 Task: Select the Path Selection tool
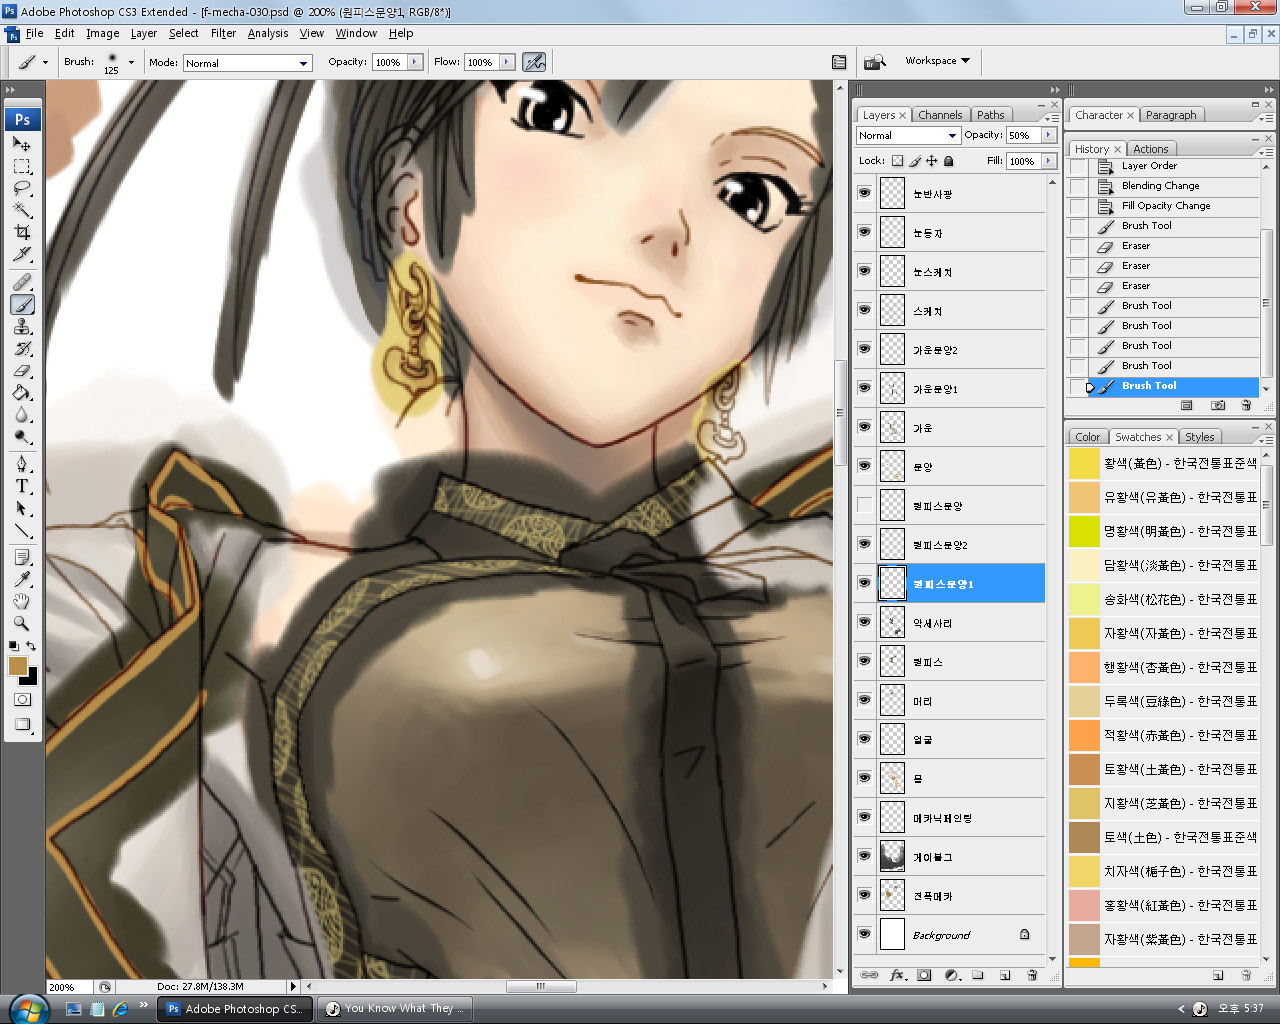coord(22,508)
